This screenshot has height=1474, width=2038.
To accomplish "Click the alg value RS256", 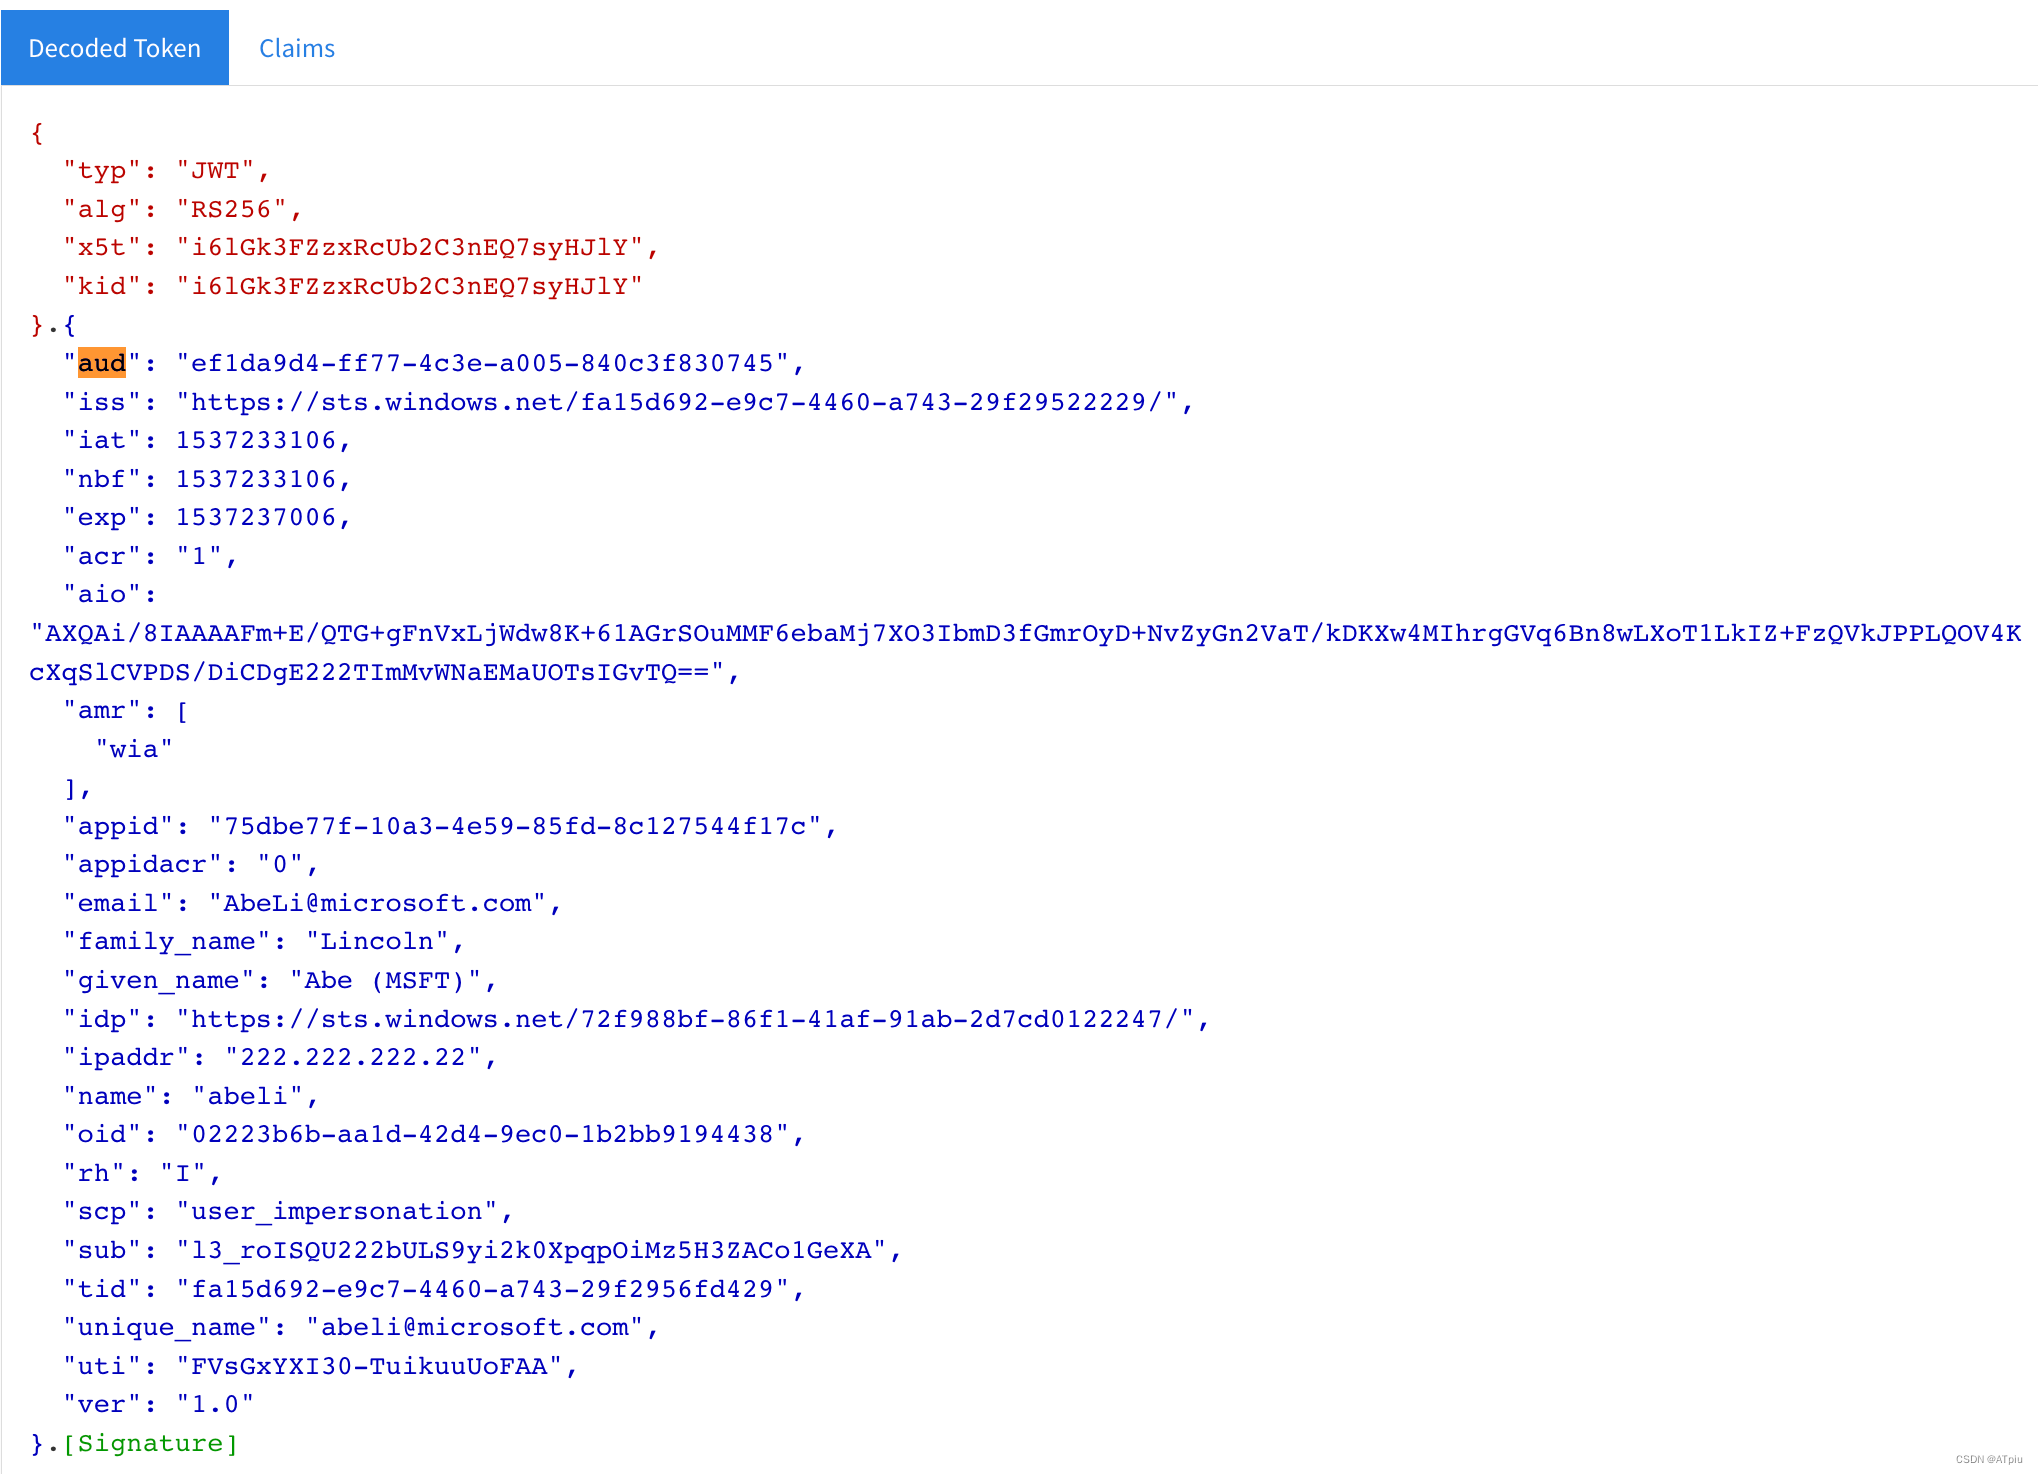I will pos(231,209).
